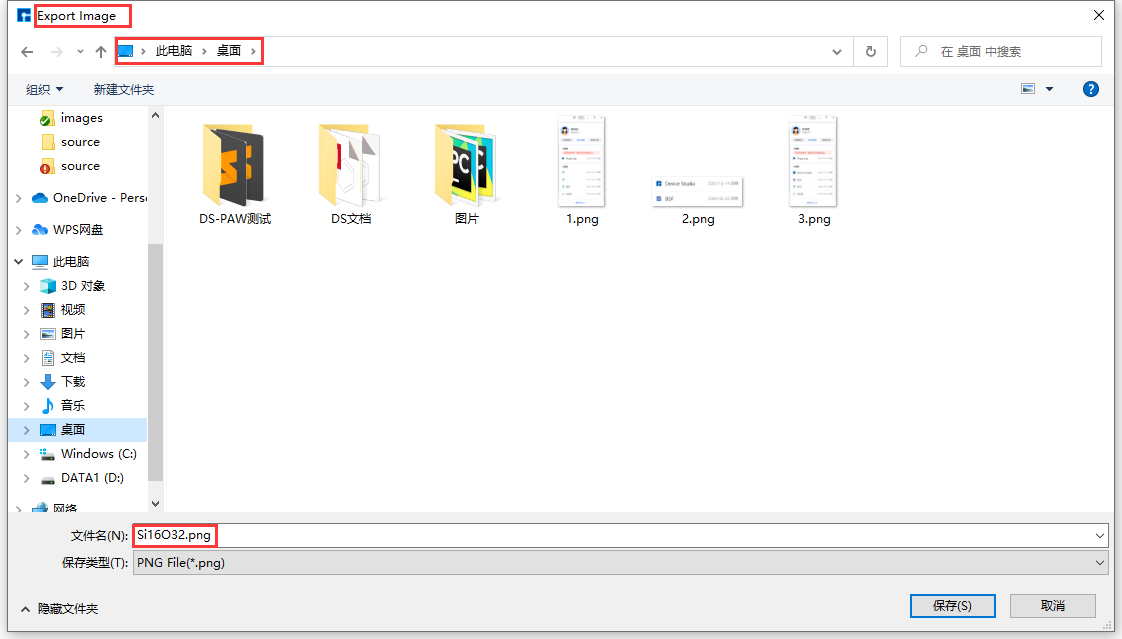Expand the chevron after 桌面 in breadcrumb
The height and width of the screenshot is (639, 1122).
pyautogui.click(x=253, y=52)
